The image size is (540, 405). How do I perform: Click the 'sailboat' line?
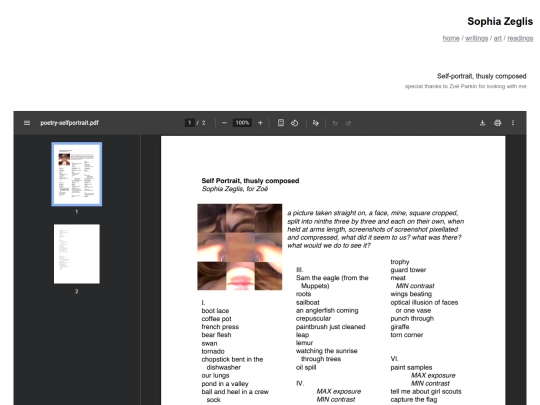tap(308, 302)
